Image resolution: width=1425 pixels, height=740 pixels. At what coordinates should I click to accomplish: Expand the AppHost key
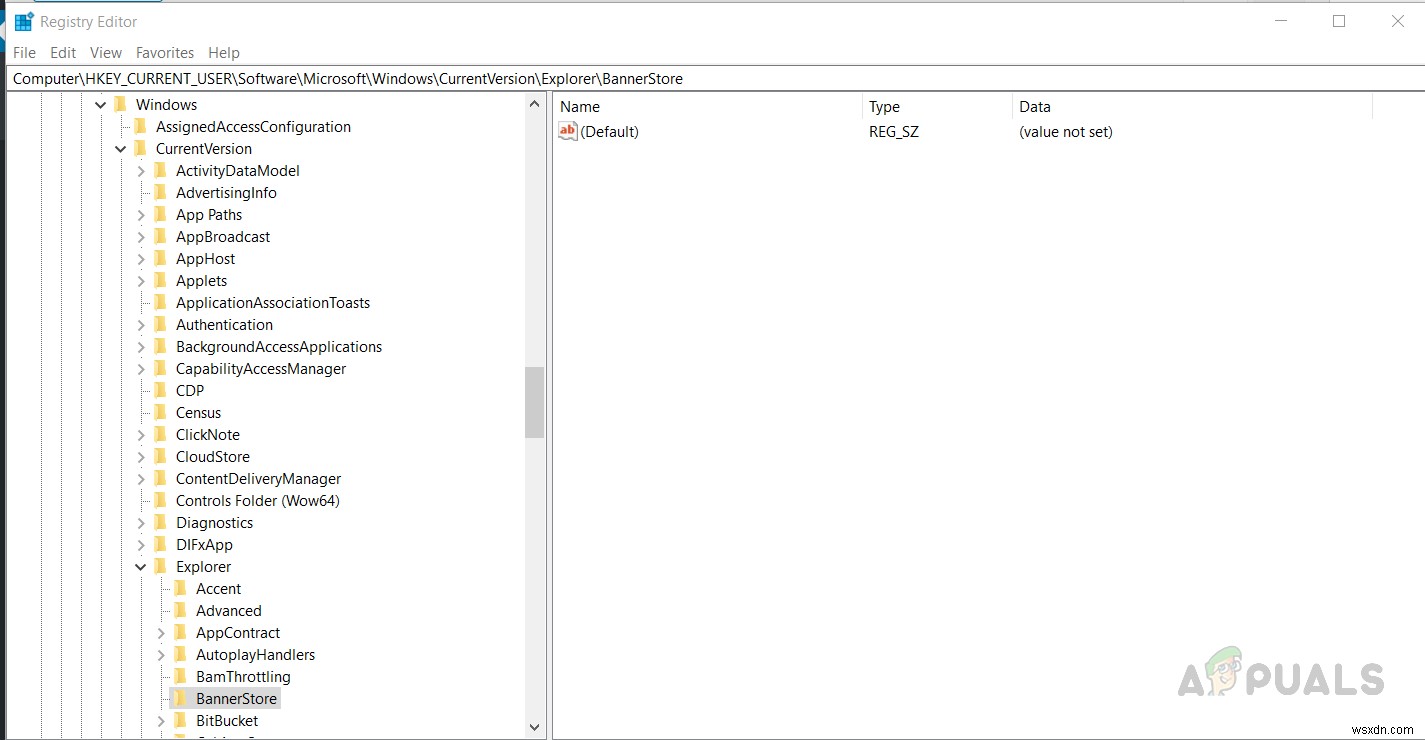[x=141, y=259]
